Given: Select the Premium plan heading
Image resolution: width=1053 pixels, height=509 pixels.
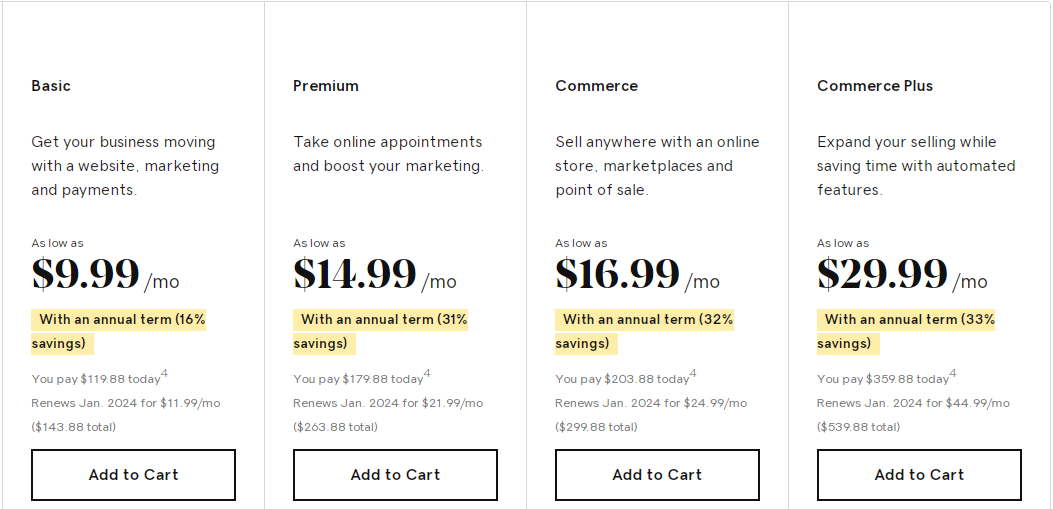Looking at the screenshot, I should [x=326, y=86].
